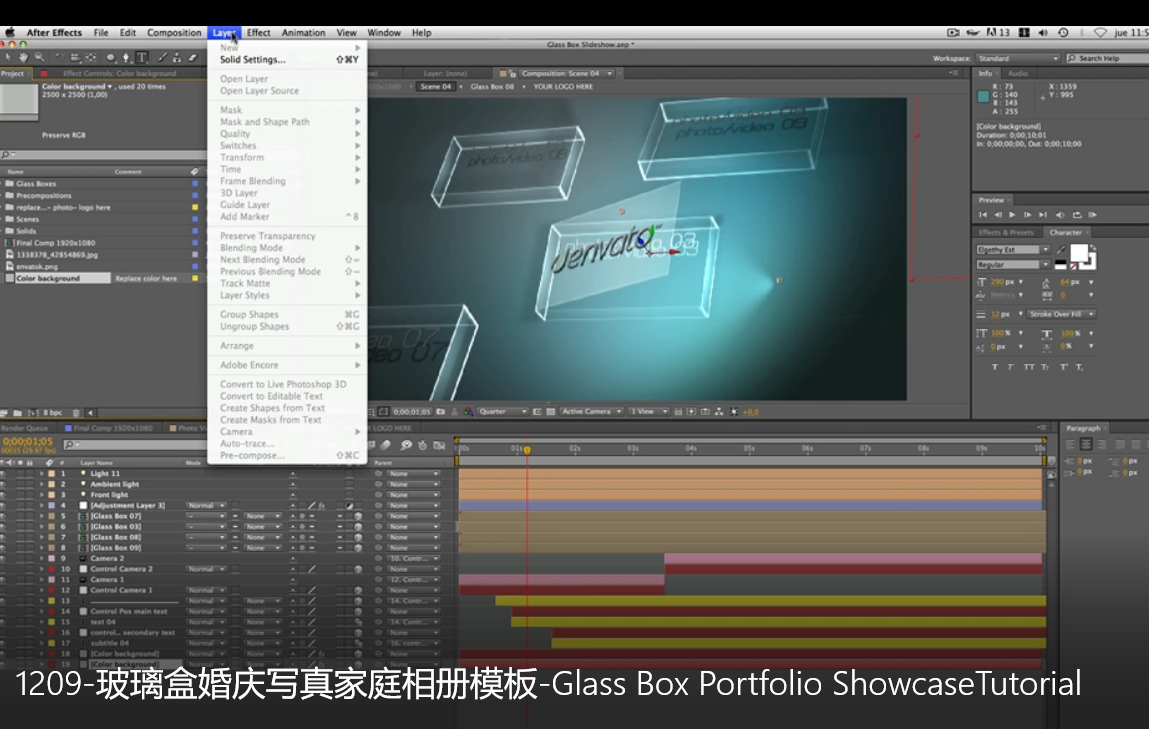
Task: Click the Superscript text button
Action: [1063, 367]
